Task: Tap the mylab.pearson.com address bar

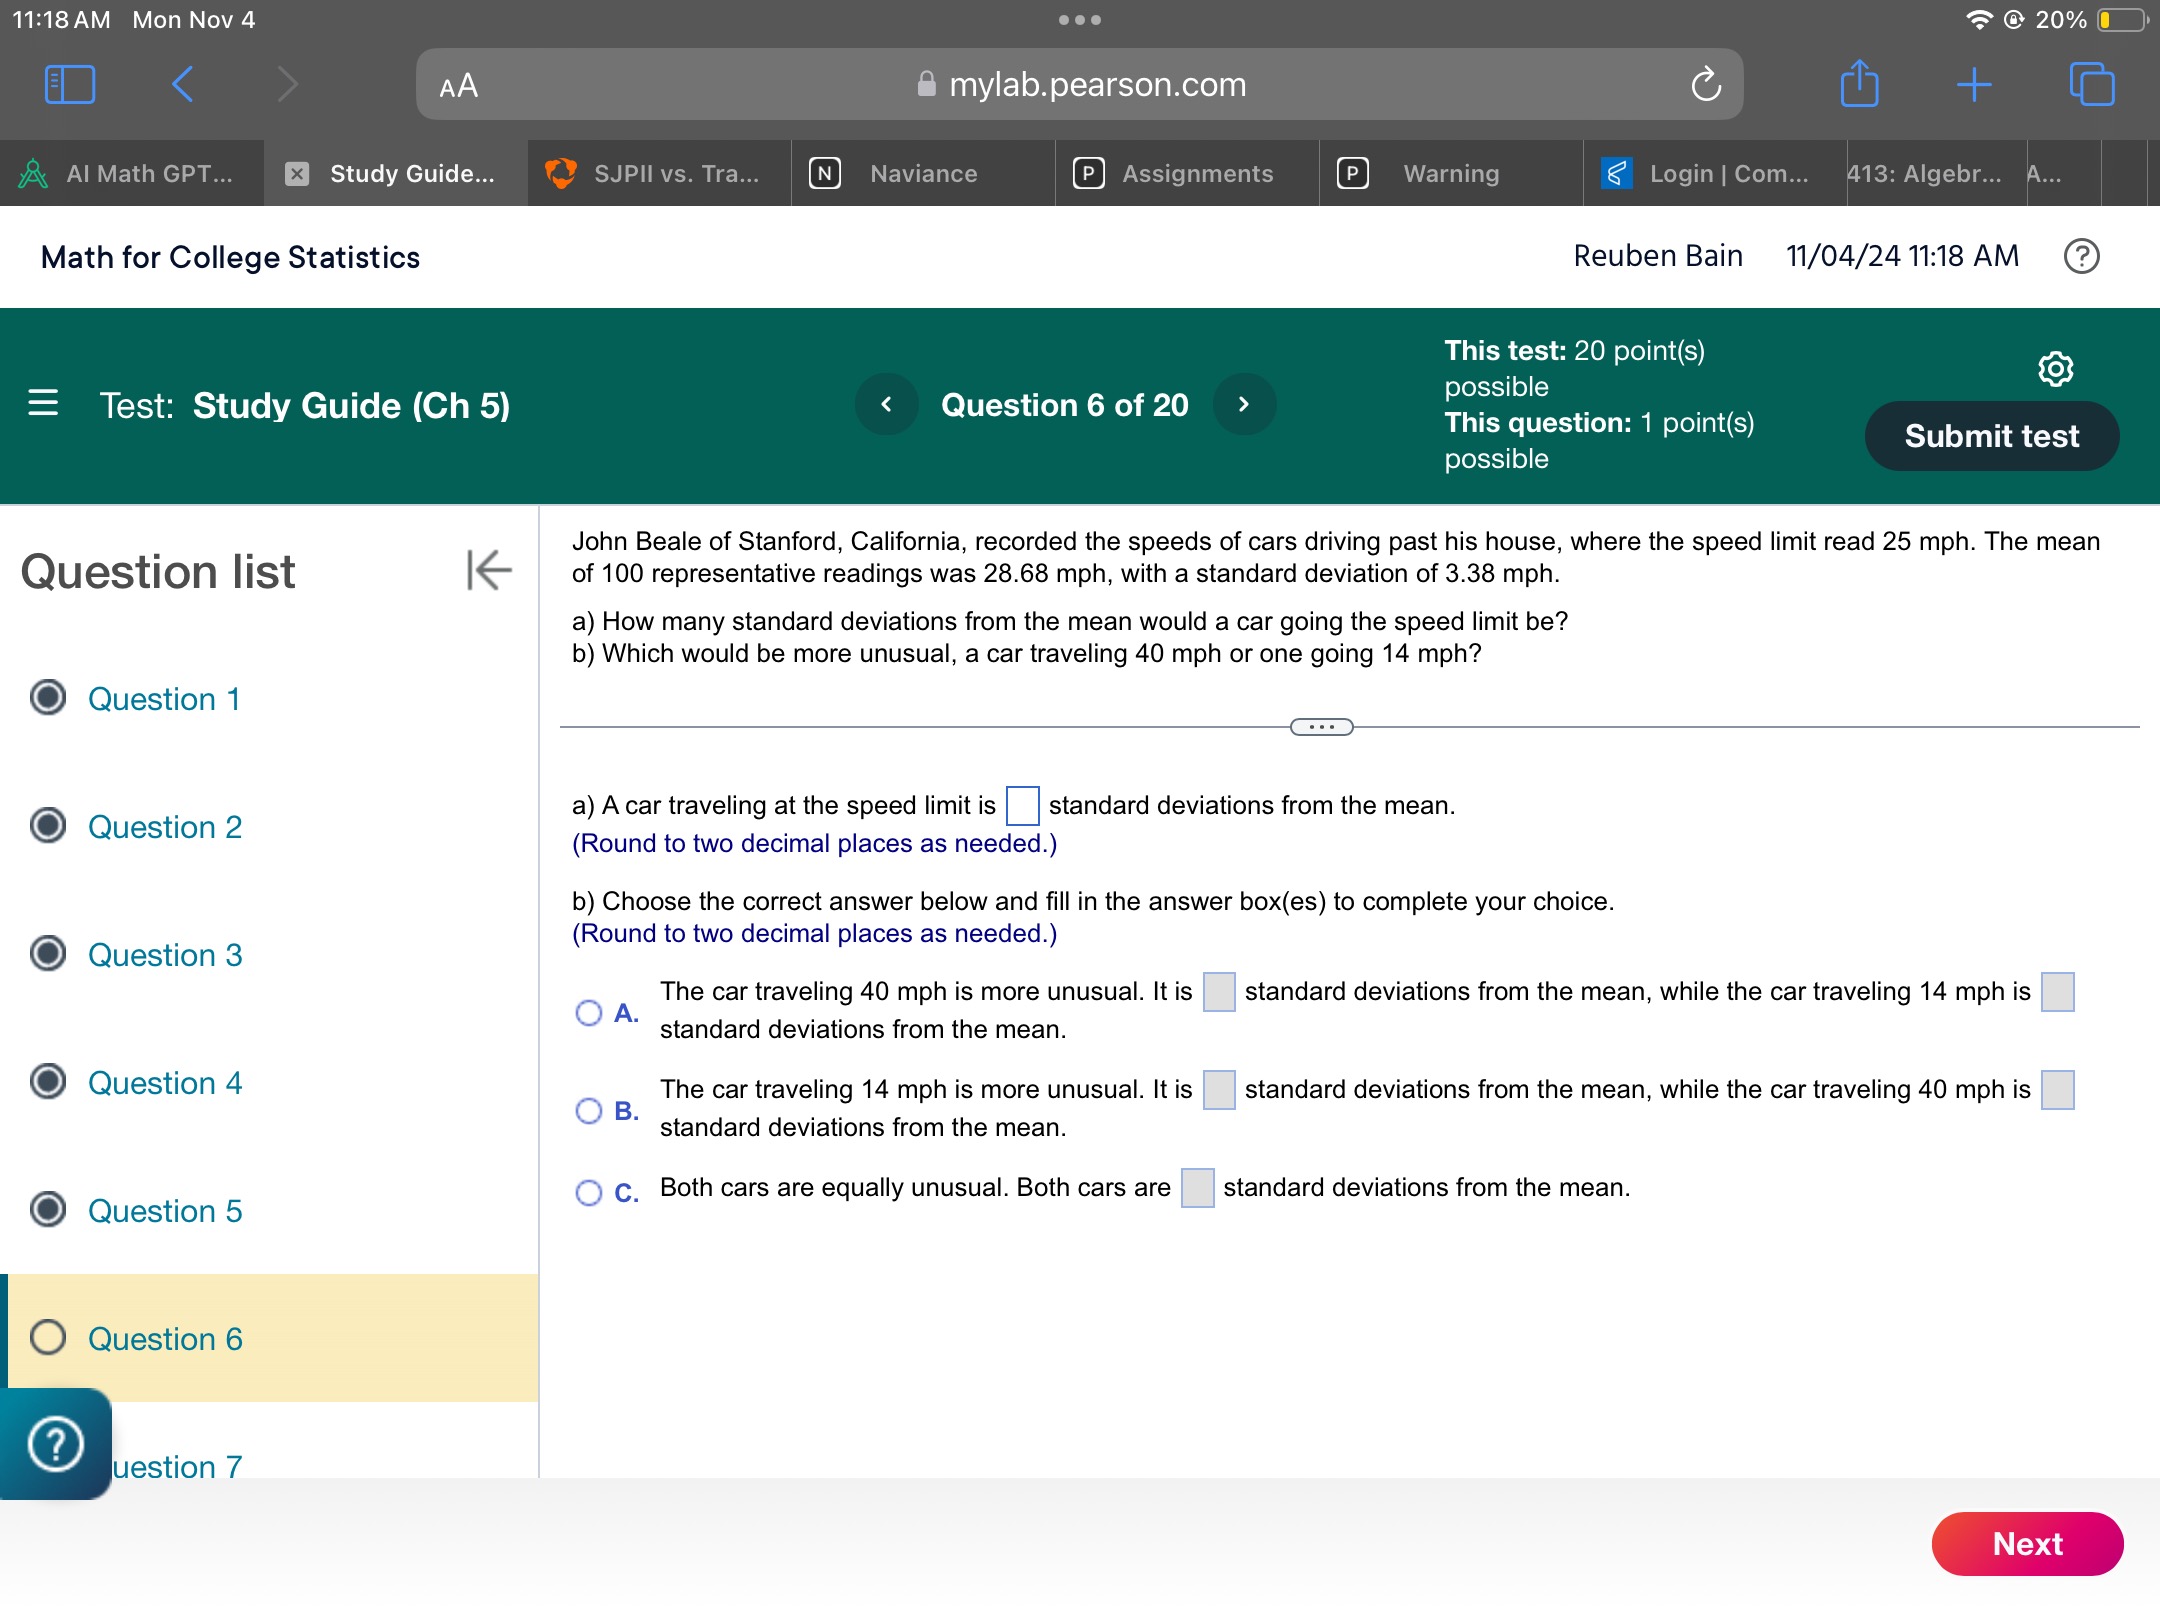Action: click(x=1080, y=85)
